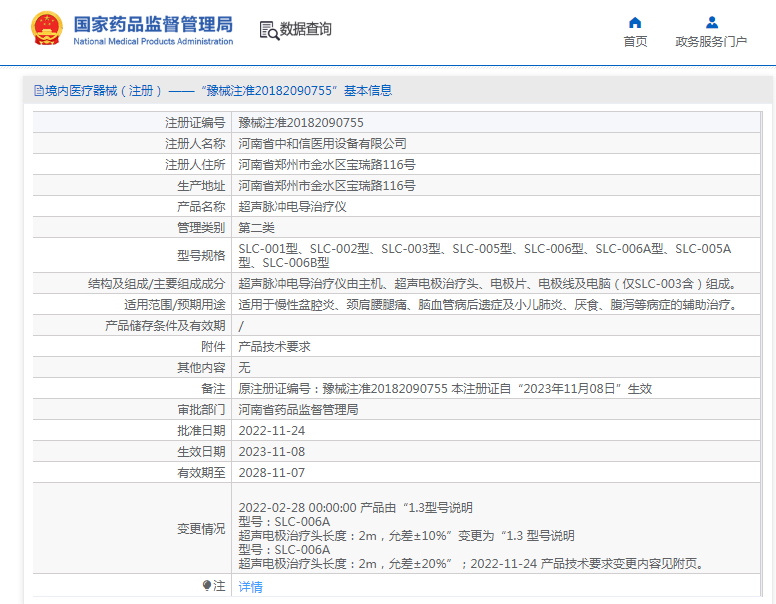Click product name 超声脉冲电导治疗仪
The image size is (776, 604).
(x=292, y=206)
